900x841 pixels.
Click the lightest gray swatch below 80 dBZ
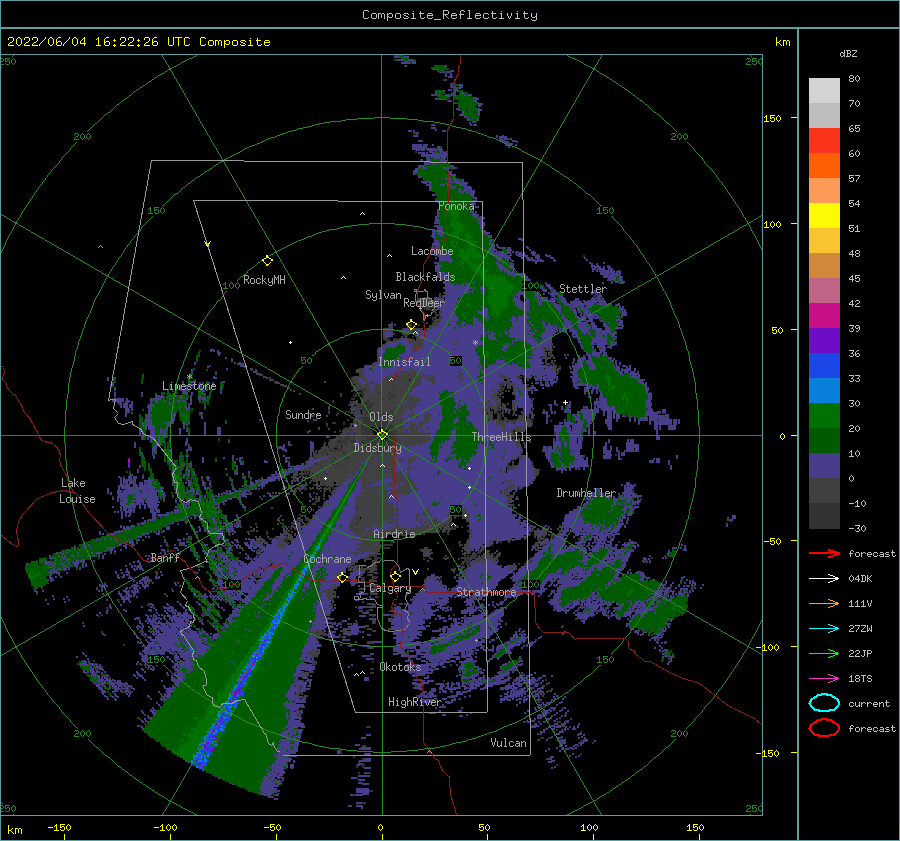click(x=824, y=90)
